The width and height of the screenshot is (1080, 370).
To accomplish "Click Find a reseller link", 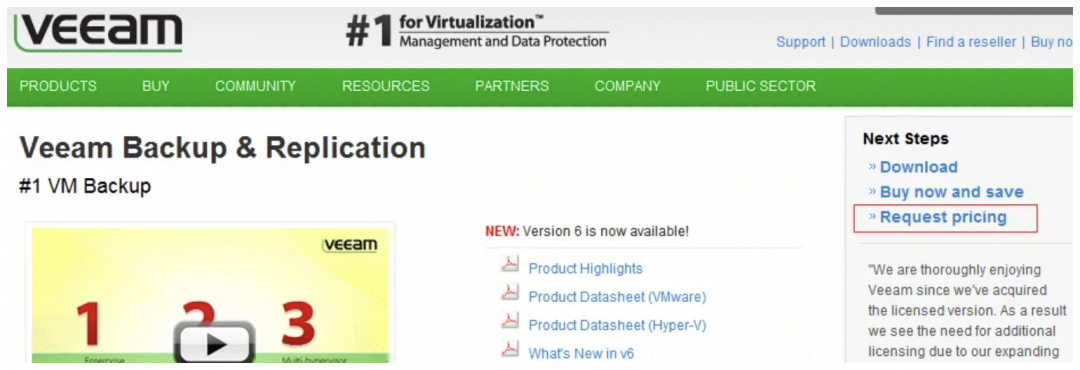I will [x=971, y=42].
